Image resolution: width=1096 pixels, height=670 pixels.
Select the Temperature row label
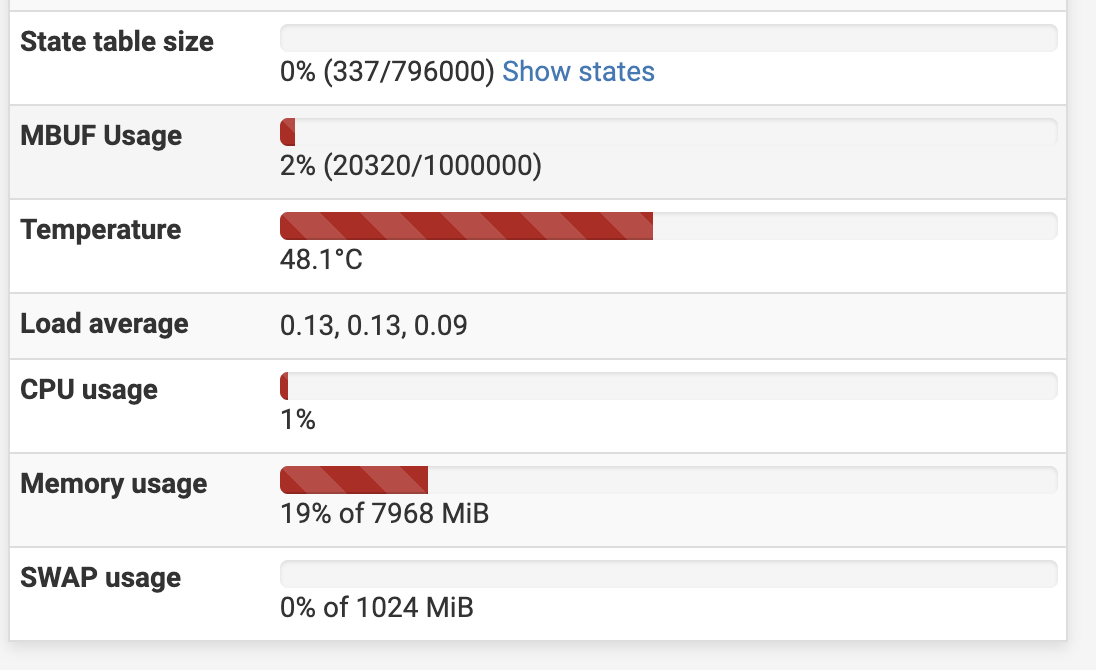click(100, 230)
